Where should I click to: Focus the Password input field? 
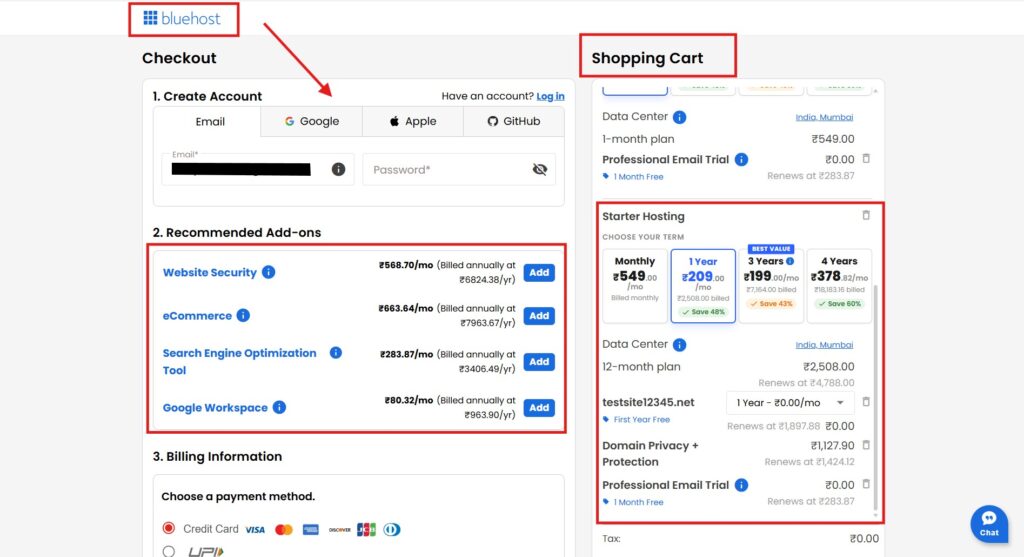(x=459, y=170)
